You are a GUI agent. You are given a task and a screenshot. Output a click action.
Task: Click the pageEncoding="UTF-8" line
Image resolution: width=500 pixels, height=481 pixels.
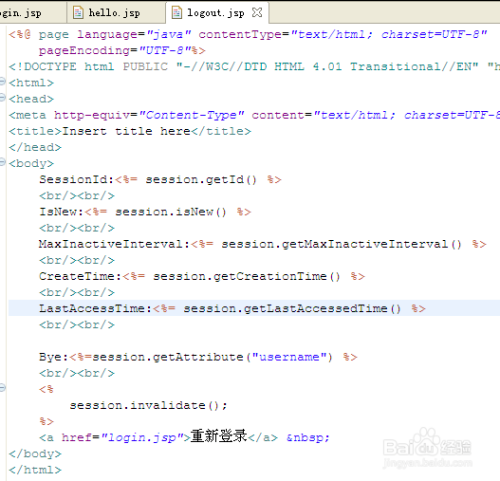click(122, 50)
